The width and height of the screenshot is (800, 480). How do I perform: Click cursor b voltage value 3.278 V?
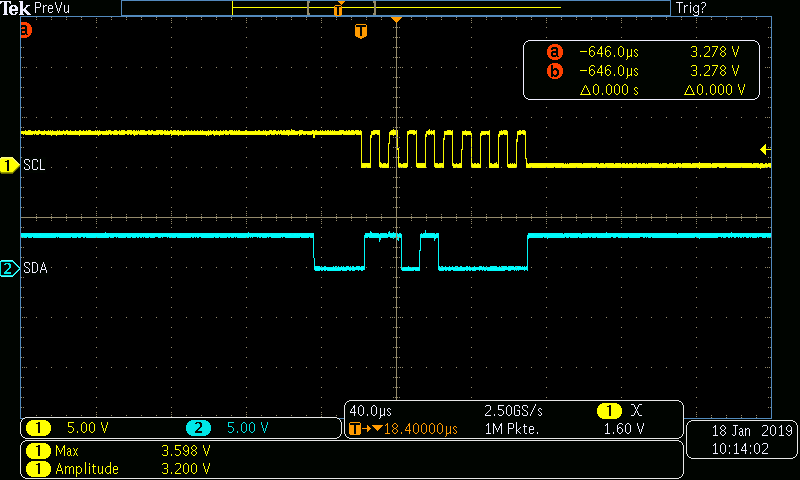coord(714,71)
